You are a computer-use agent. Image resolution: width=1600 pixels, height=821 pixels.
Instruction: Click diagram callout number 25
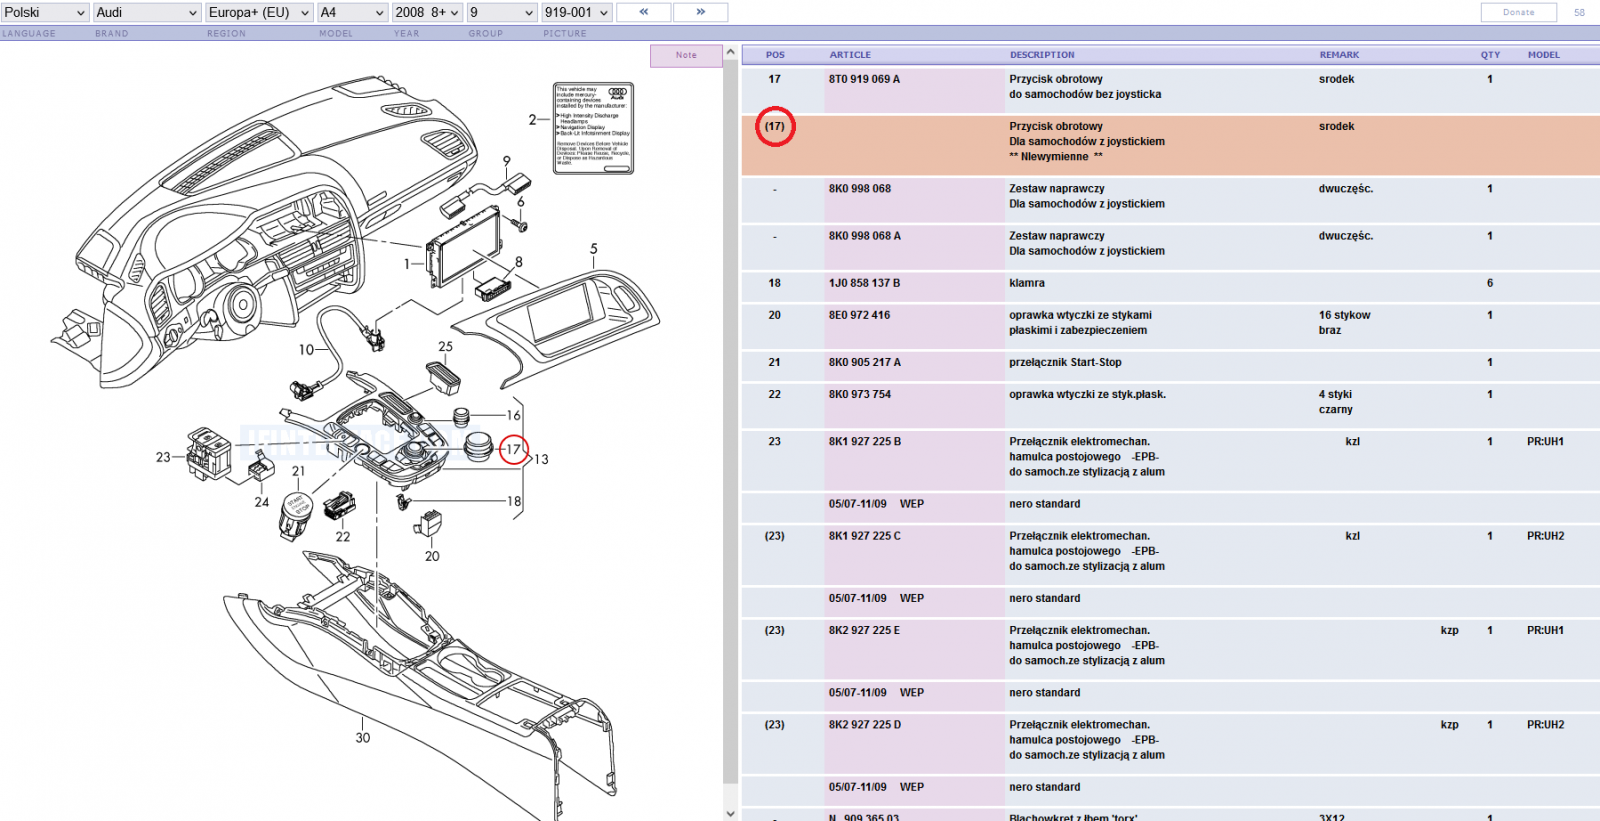tap(445, 347)
